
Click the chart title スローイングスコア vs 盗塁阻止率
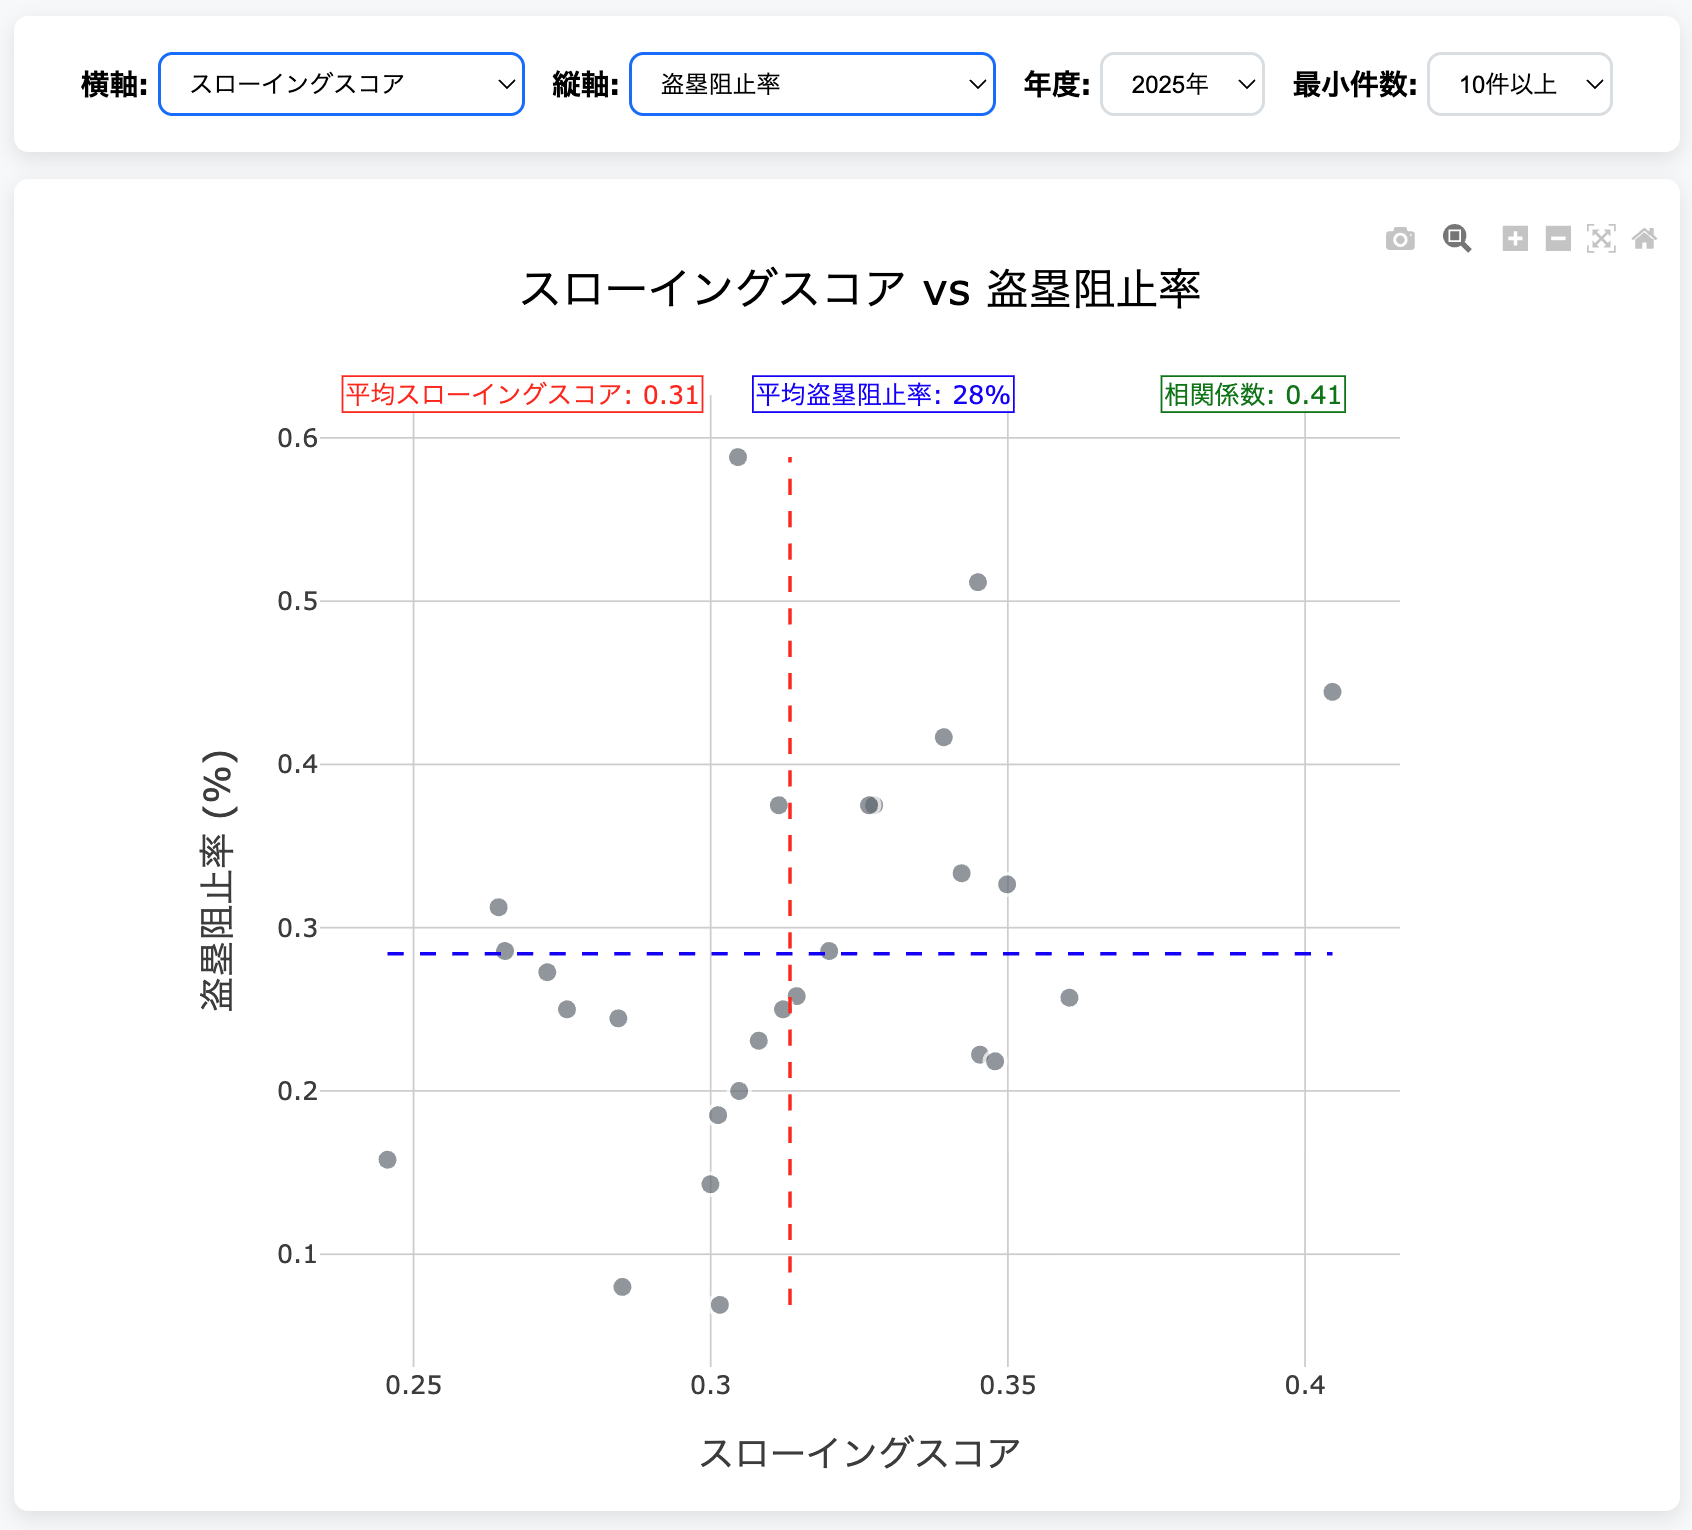pyautogui.click(x=860, y=290)
